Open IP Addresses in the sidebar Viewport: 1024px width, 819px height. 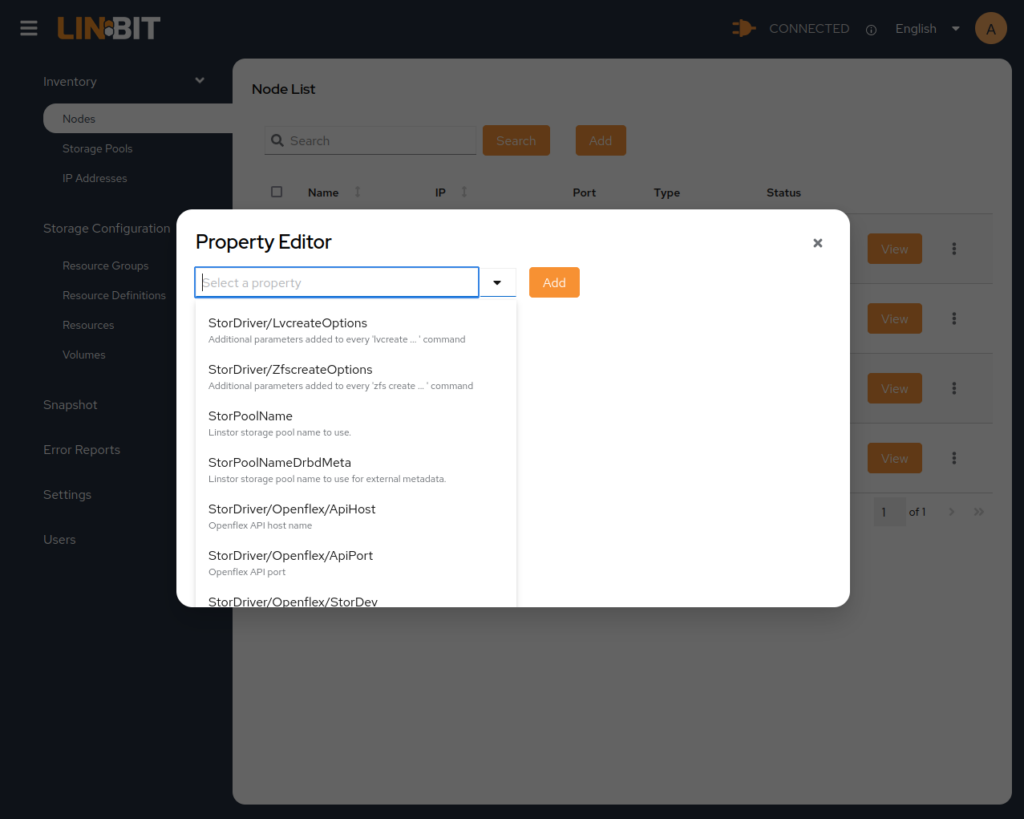tap(95, 178)
